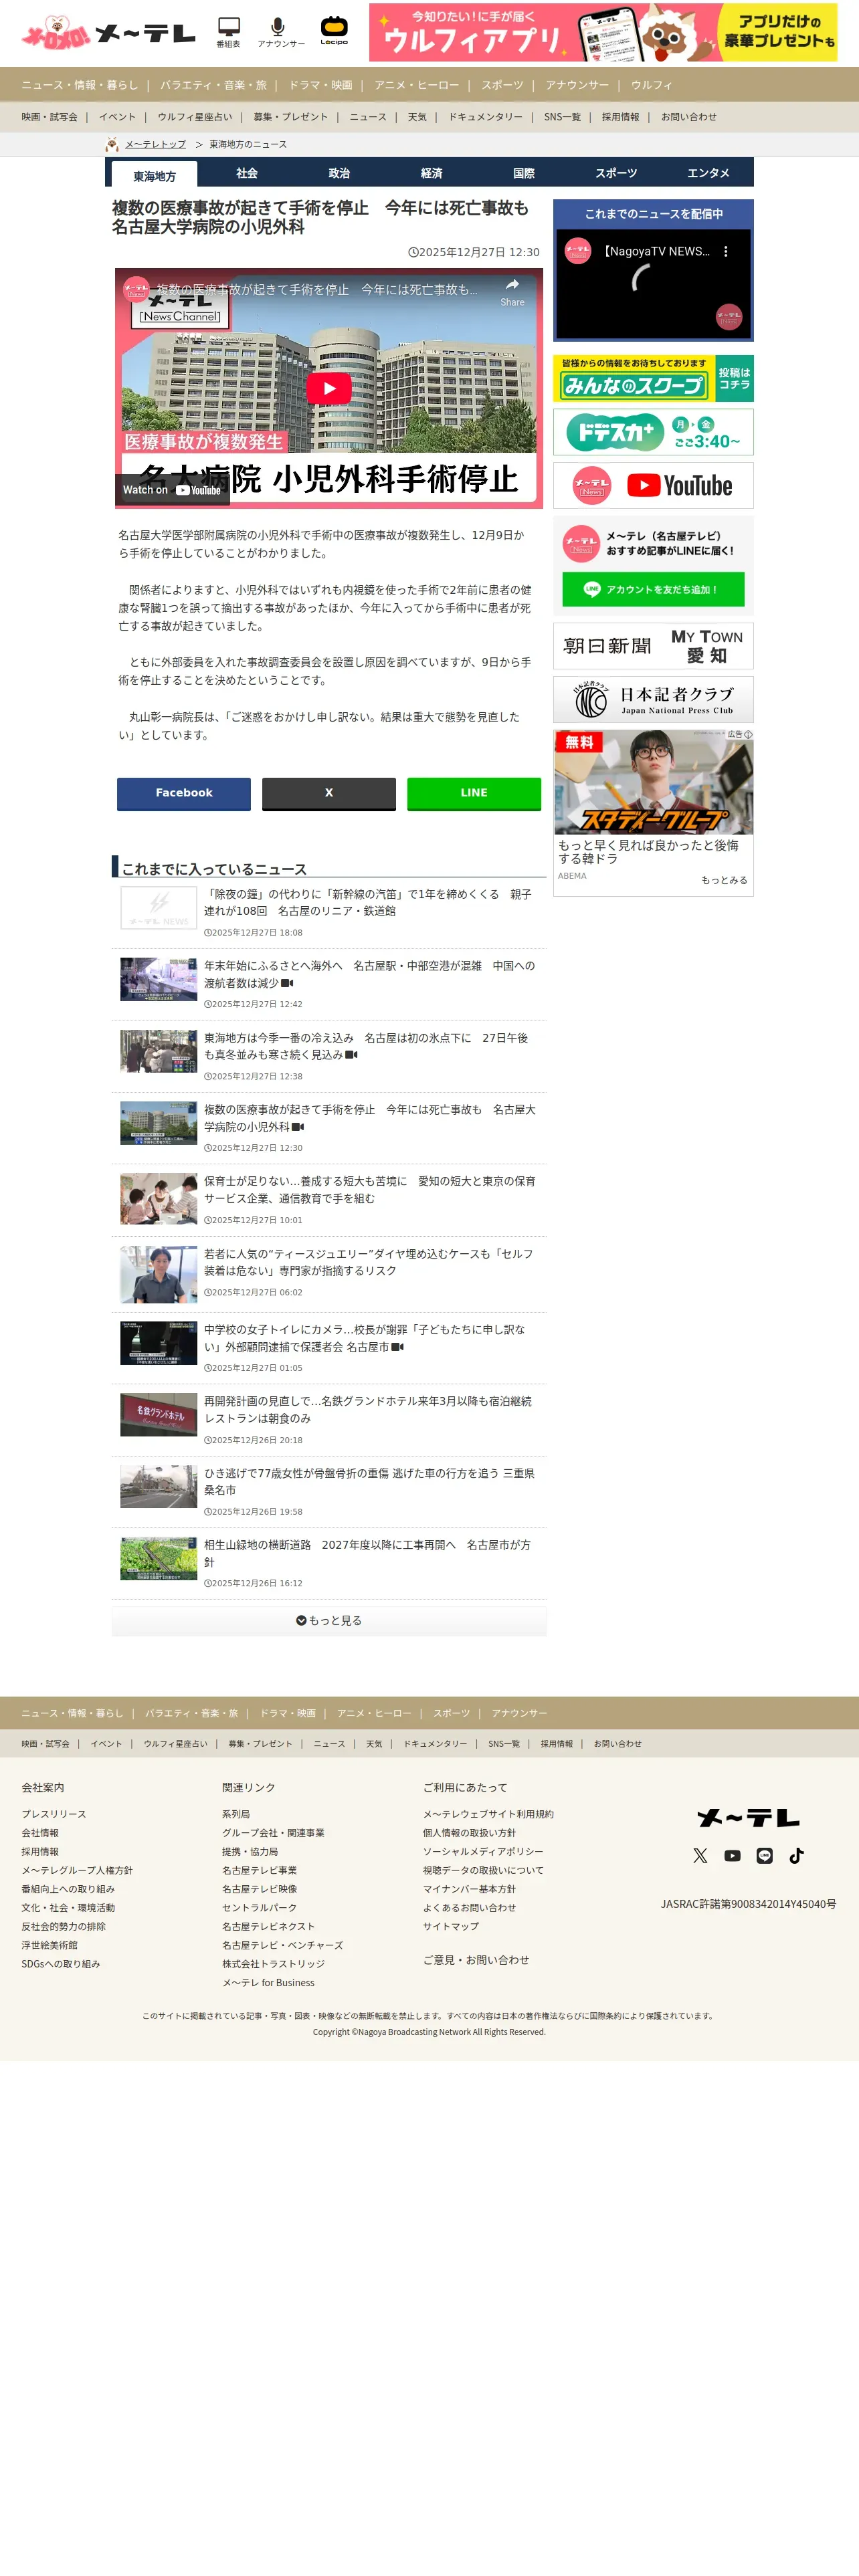Select the スポーツ news tab
859x2576 pixels.
pyautogui.click(x=616, y=173)
